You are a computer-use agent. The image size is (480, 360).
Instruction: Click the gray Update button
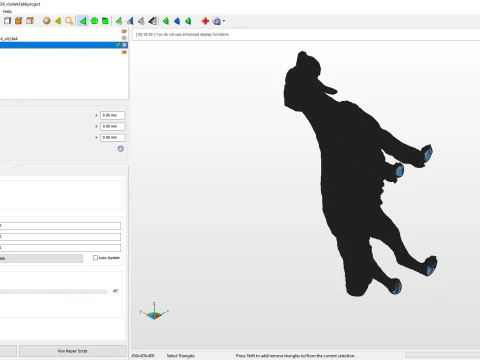[41, 258]
